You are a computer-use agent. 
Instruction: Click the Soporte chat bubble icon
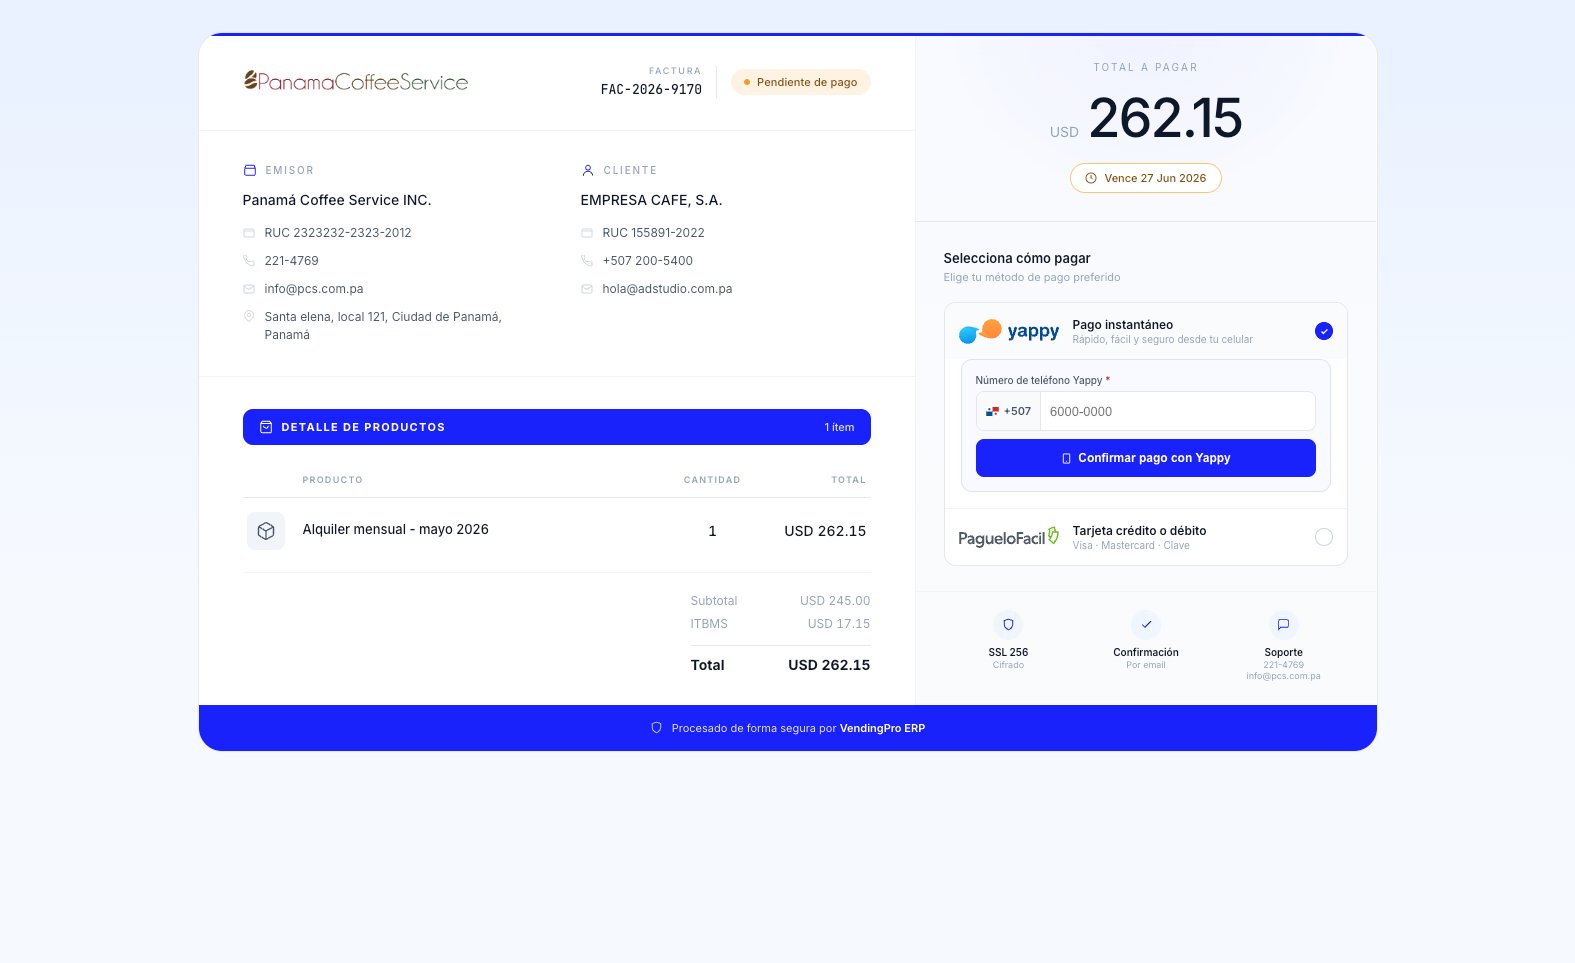[1283, 625]
